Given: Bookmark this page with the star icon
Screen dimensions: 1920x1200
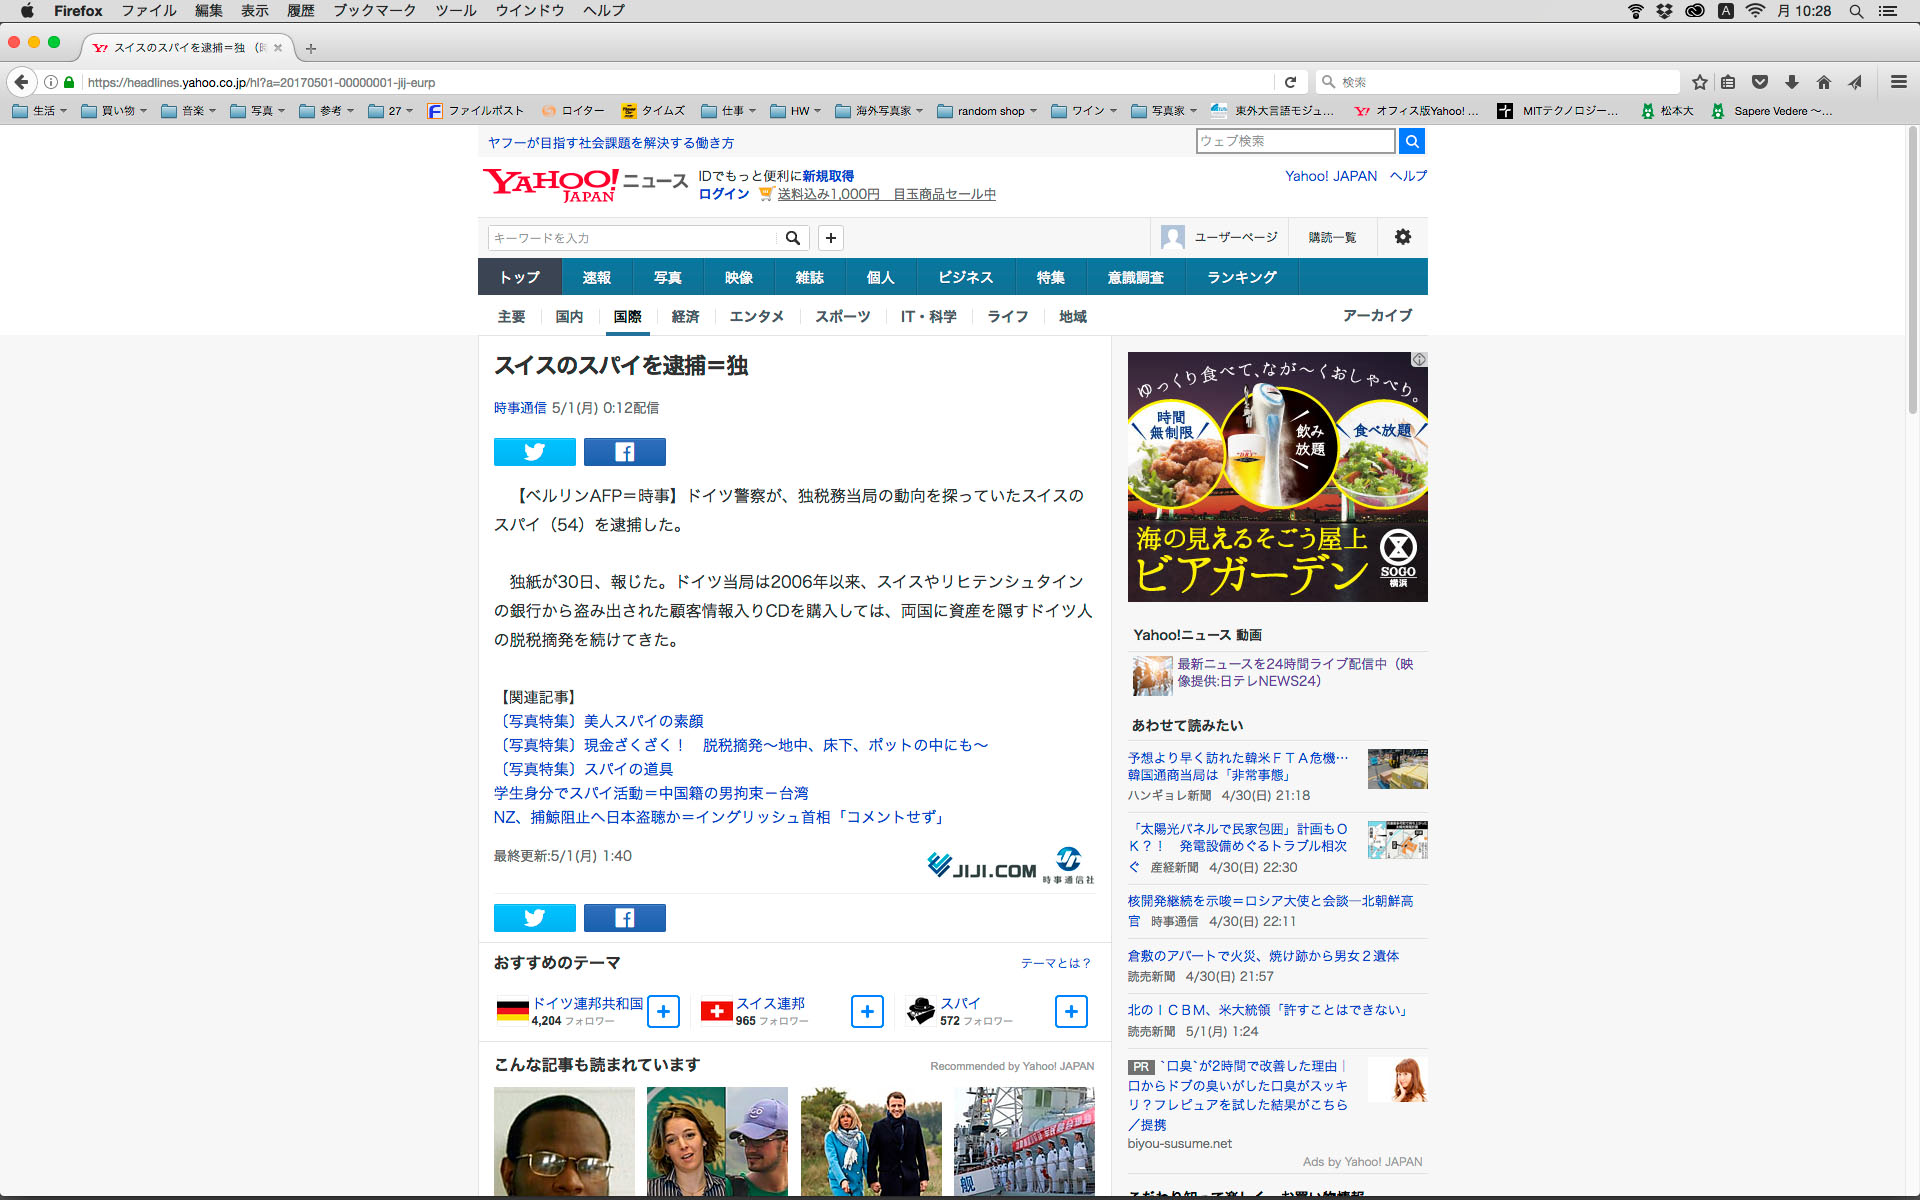Looking at the screenshot, I should point(1699,82).
